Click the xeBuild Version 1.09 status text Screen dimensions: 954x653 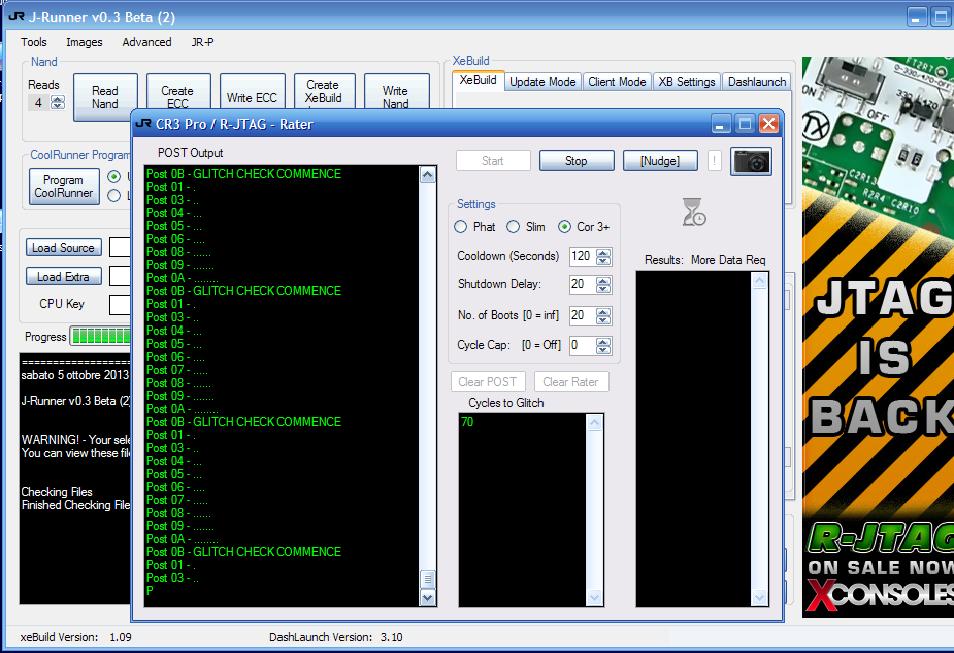pyautogui.click(x=76, y=637)
